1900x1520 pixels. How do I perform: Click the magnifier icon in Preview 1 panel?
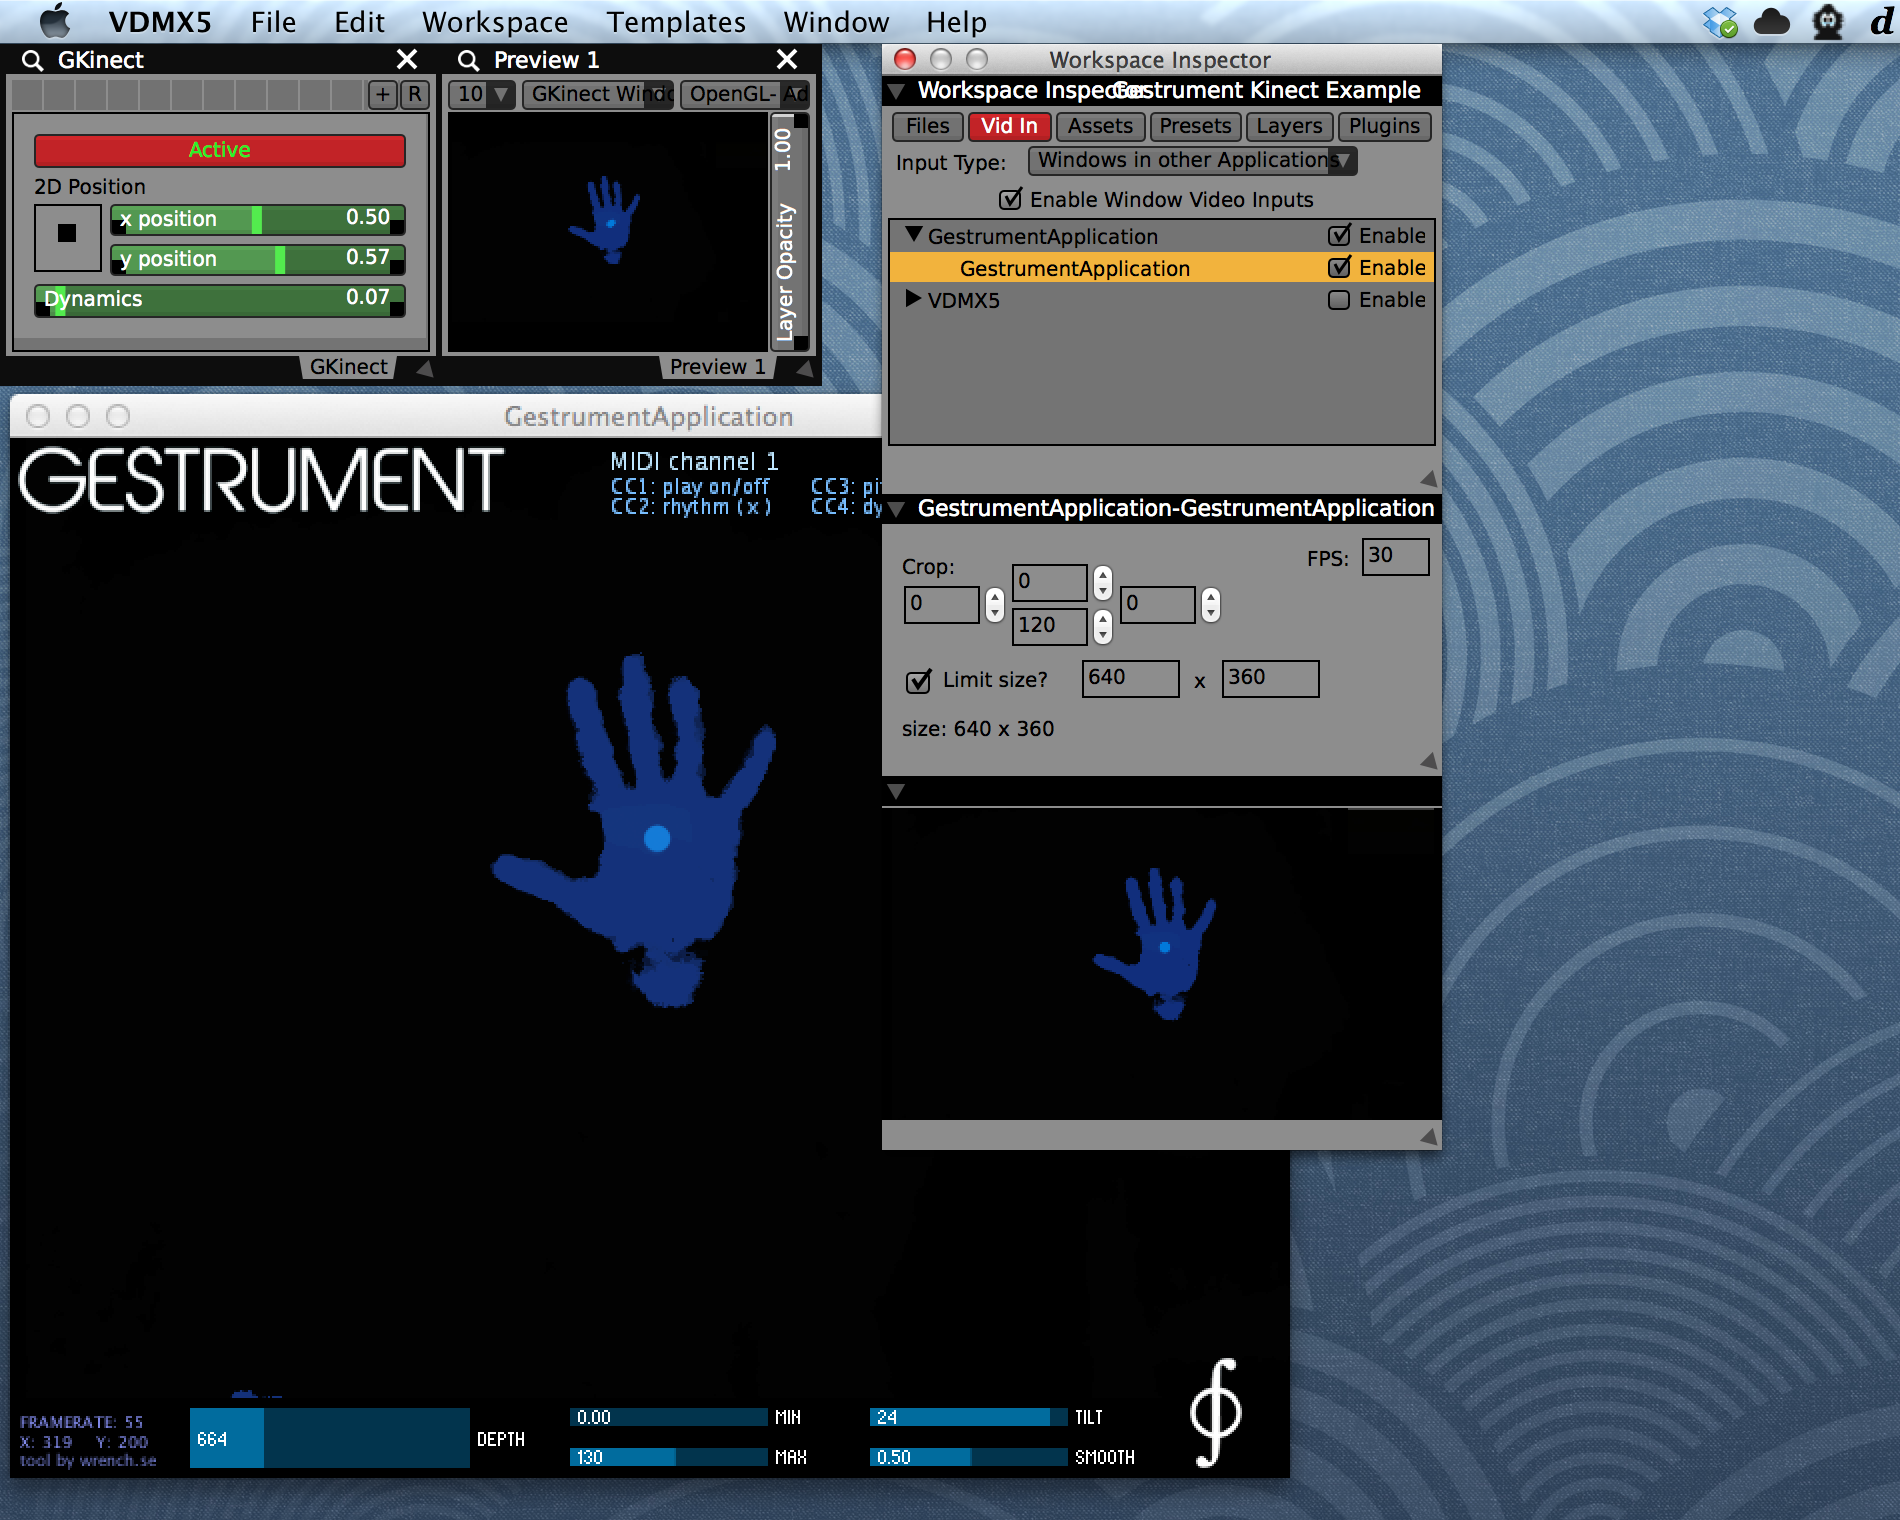(x=467, y=61)
